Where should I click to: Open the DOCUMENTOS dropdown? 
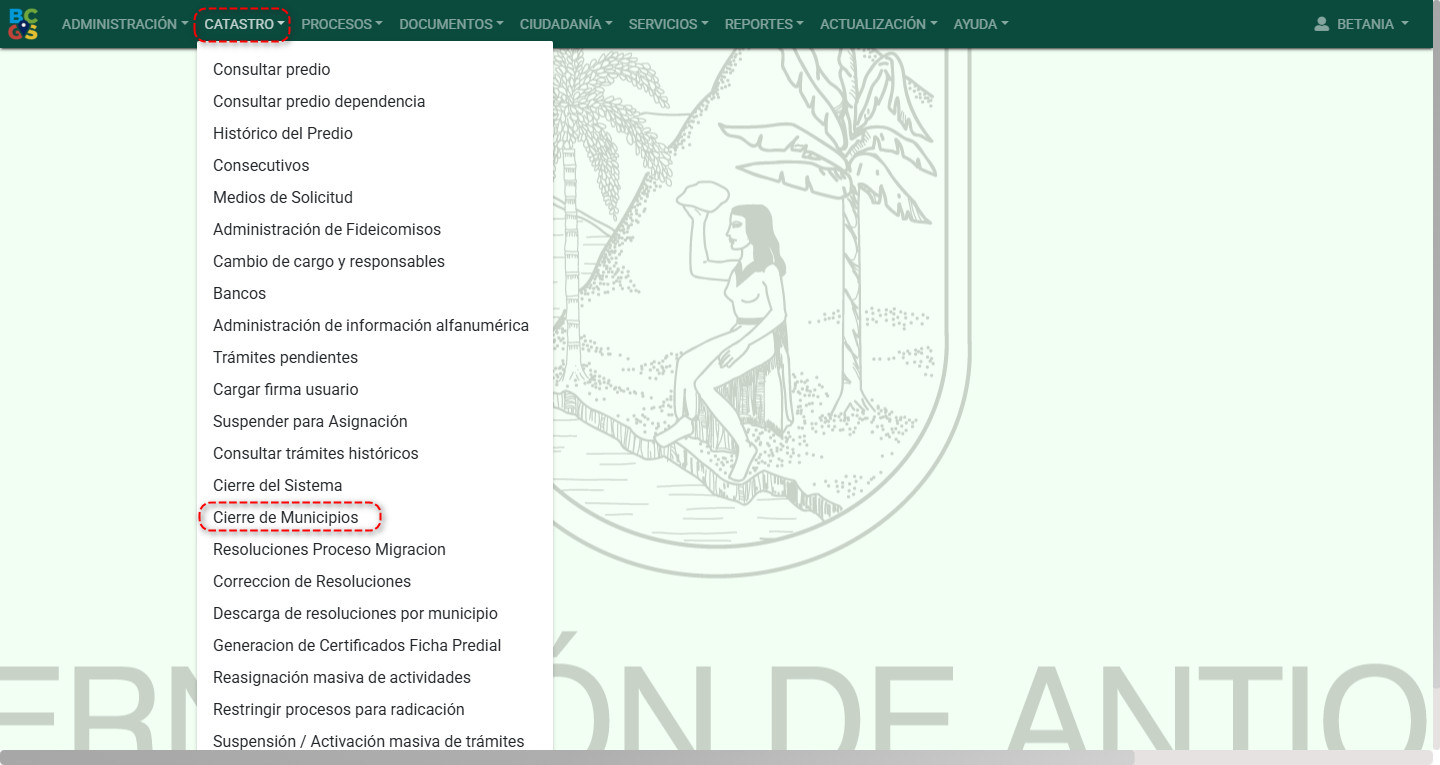point(451,24)
